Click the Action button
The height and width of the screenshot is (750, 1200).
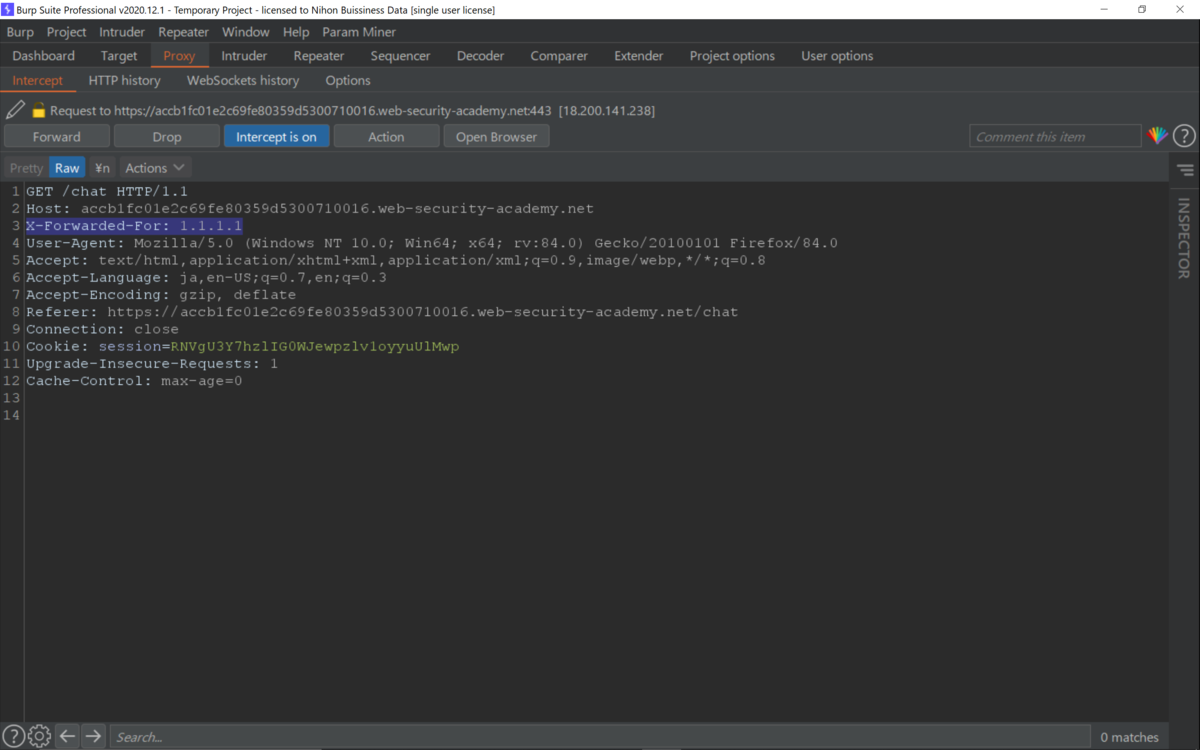386,136
